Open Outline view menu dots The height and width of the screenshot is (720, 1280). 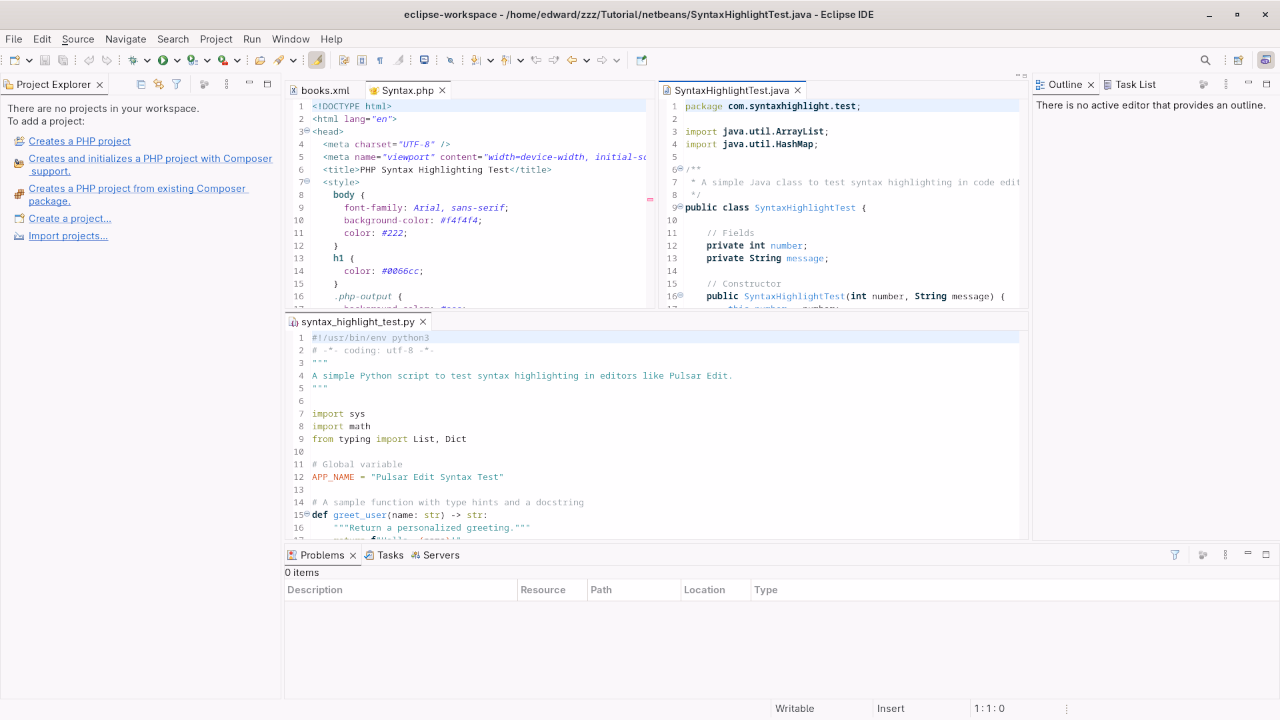coord(1226,84)
